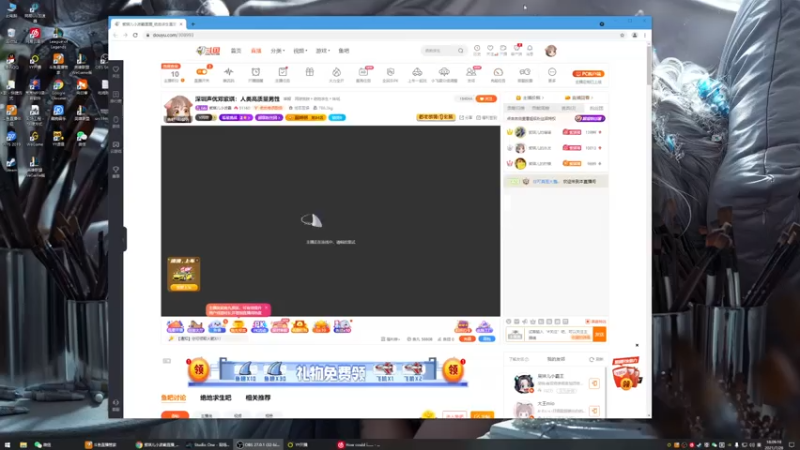Image resolution: width=800 pixels, height=450 pixels.
Task: Switch to the '绝地求生吧' tab
Action: tap(215, 397)
